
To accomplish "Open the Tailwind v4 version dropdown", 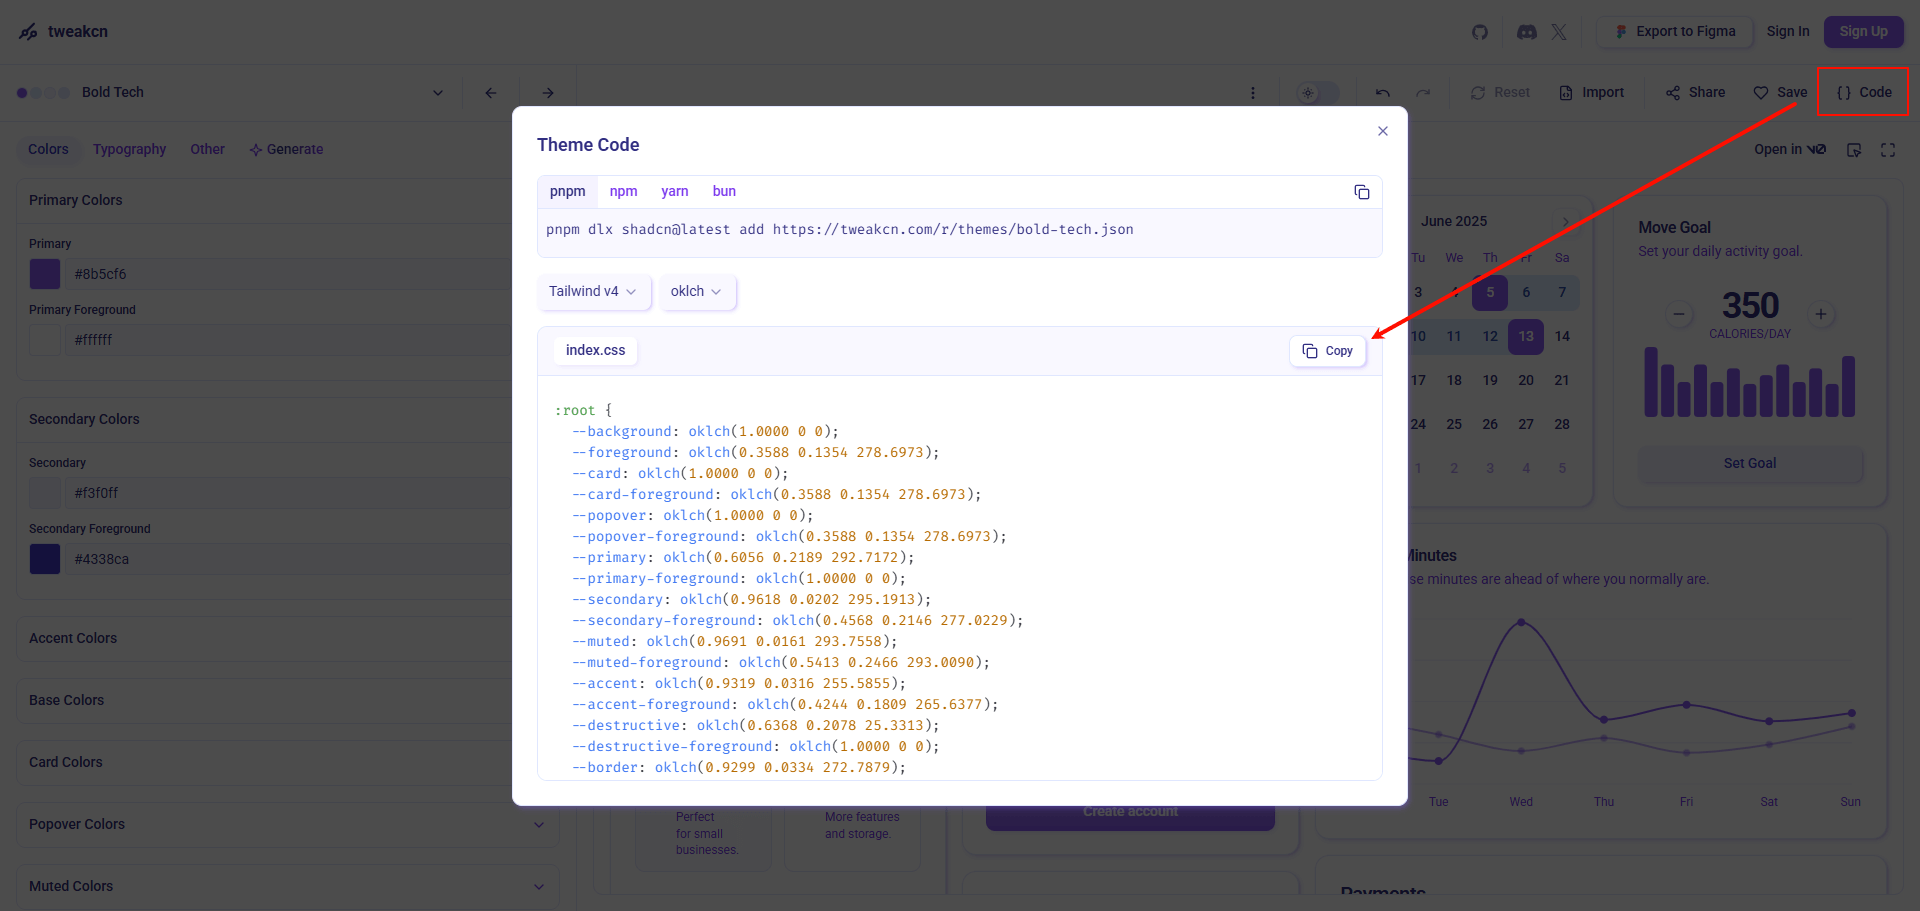I will pyautogui.click(x=593, y=292).
